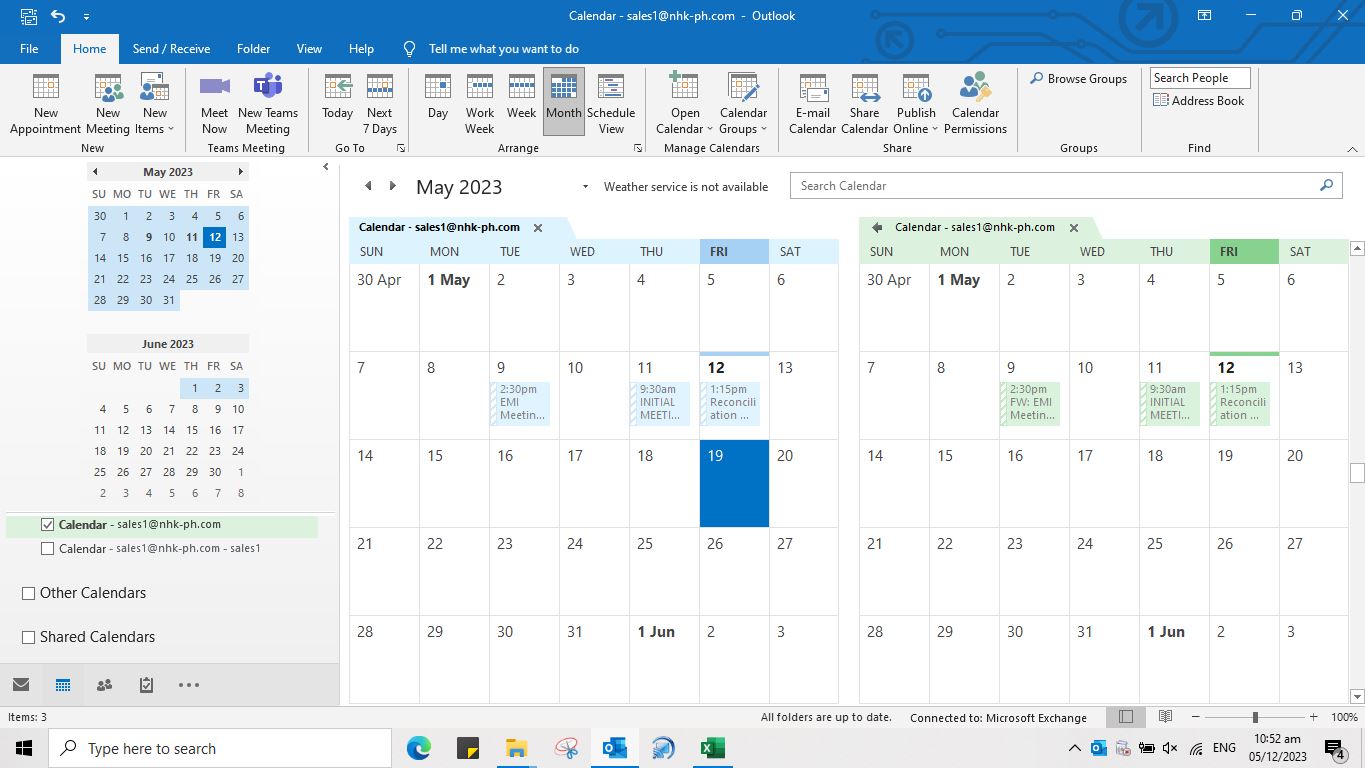Open Publish Online dropdown
The image size is (1365, 768).
[916, 103]
